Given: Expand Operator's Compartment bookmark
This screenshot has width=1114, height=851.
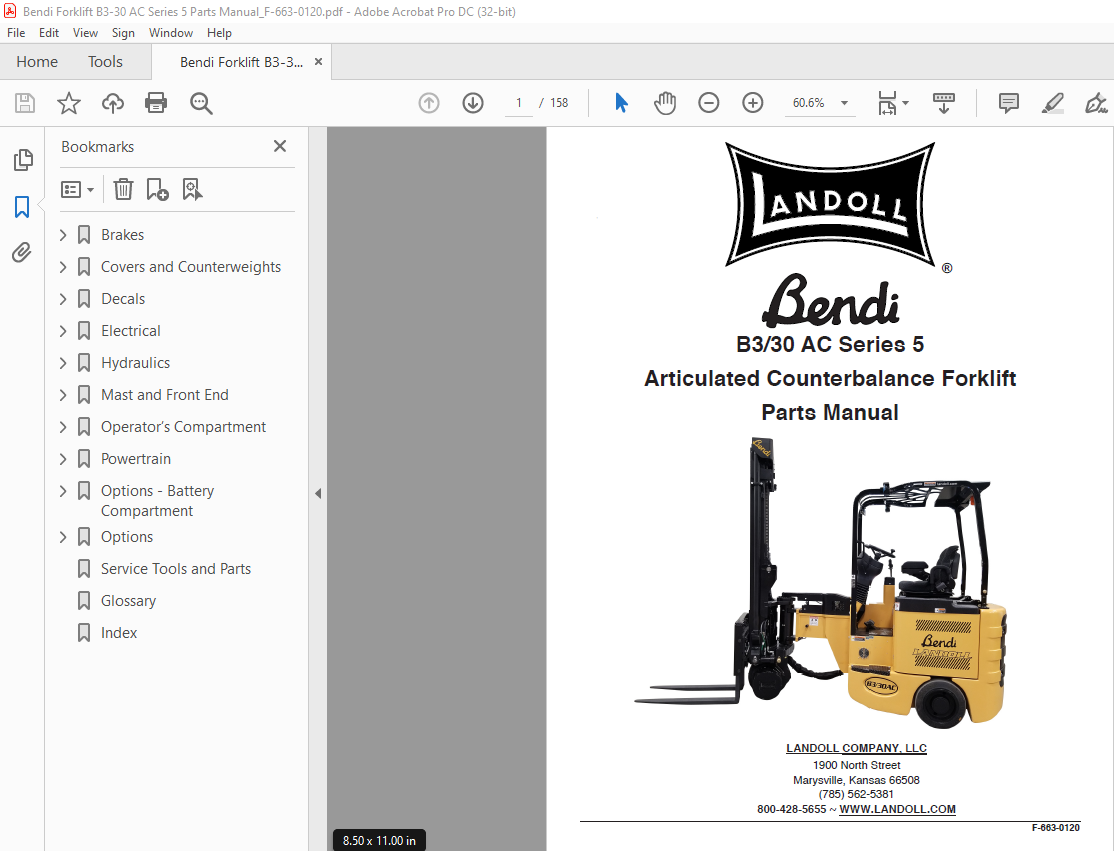Looking at the screenshot, I should 63,426.
